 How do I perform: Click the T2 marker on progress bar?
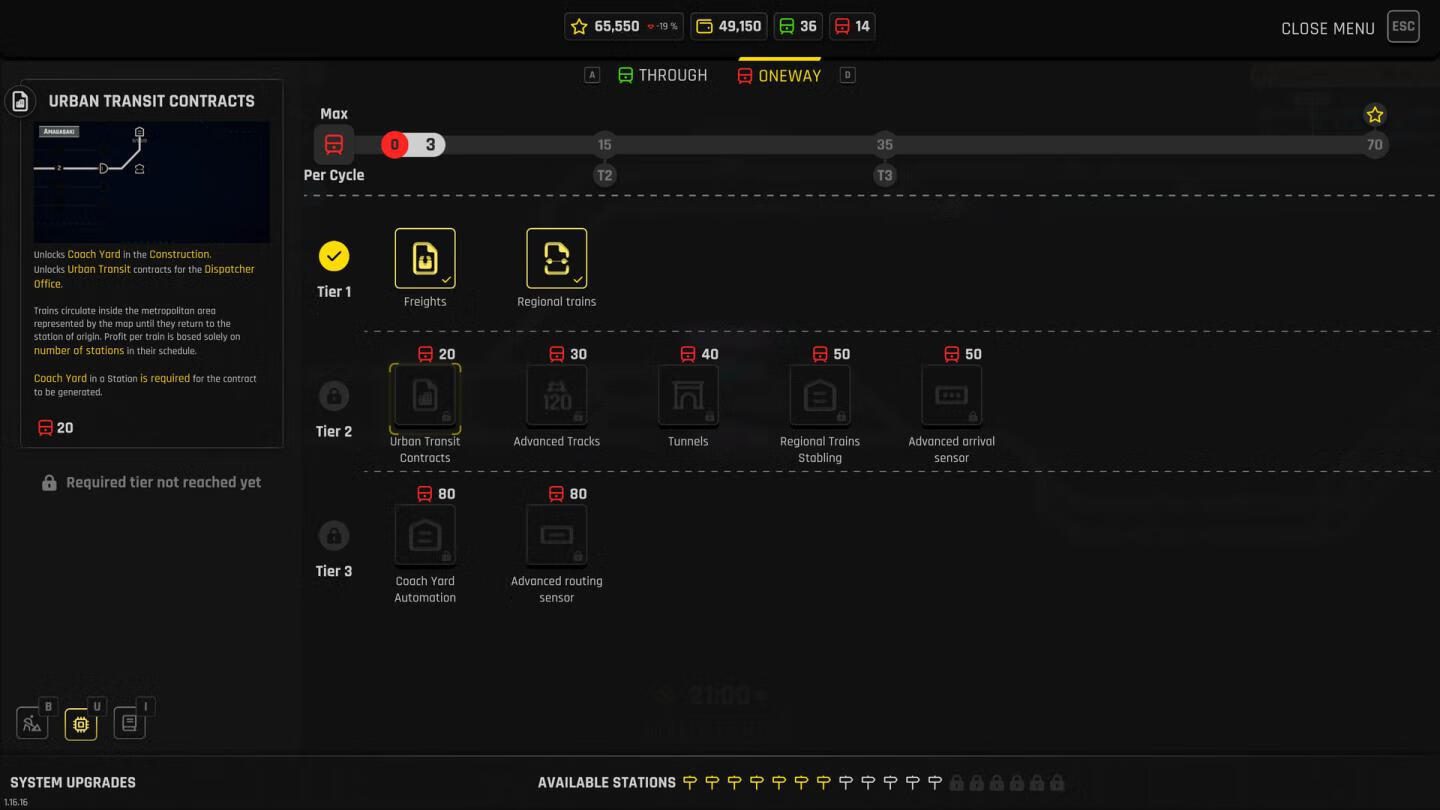(x=604, y=175)
